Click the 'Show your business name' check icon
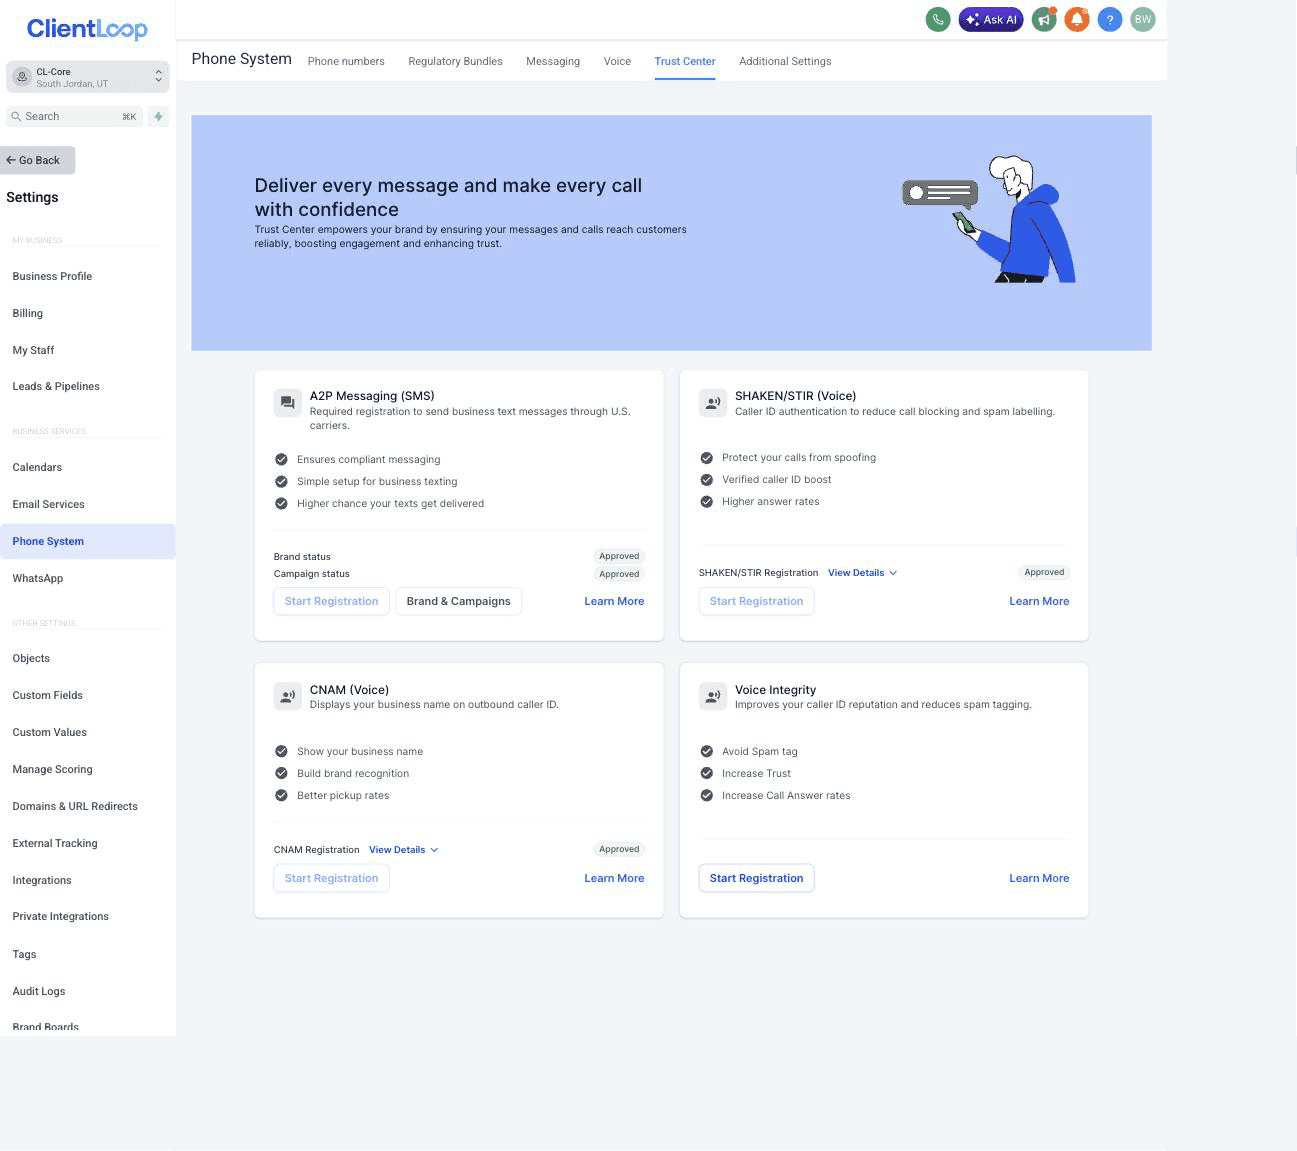 (281, 751)
